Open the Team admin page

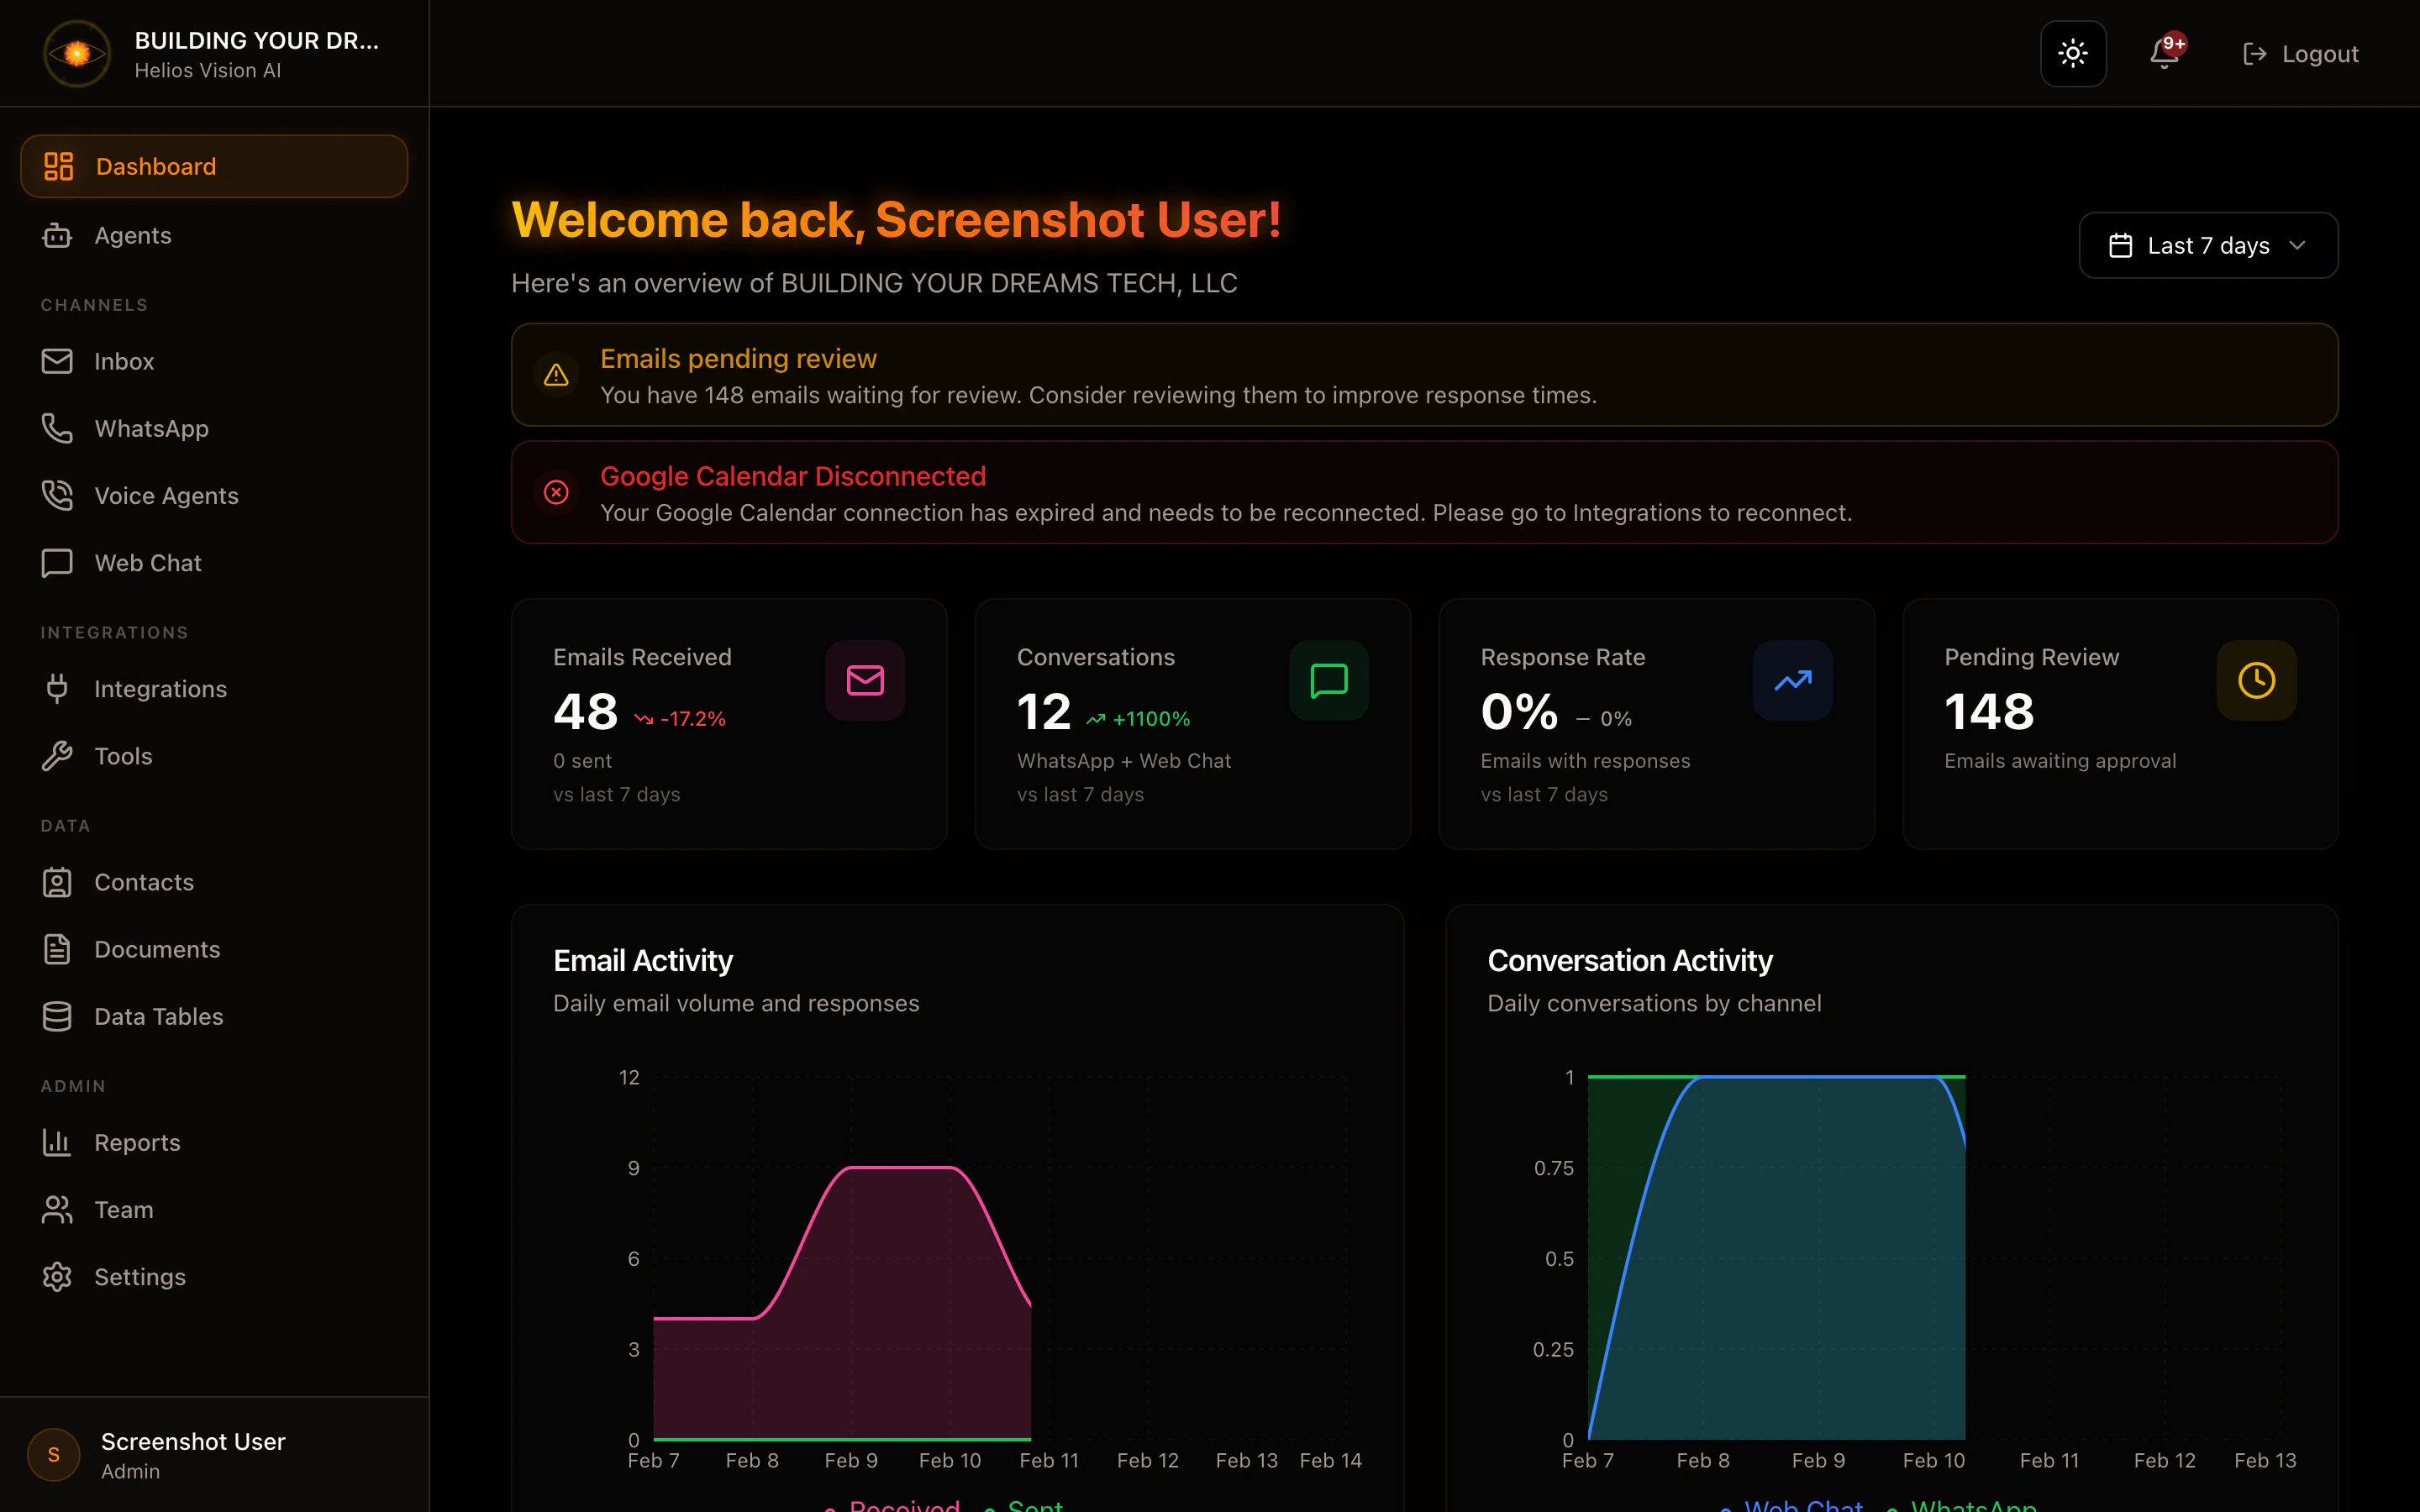tap(124, 1209)
